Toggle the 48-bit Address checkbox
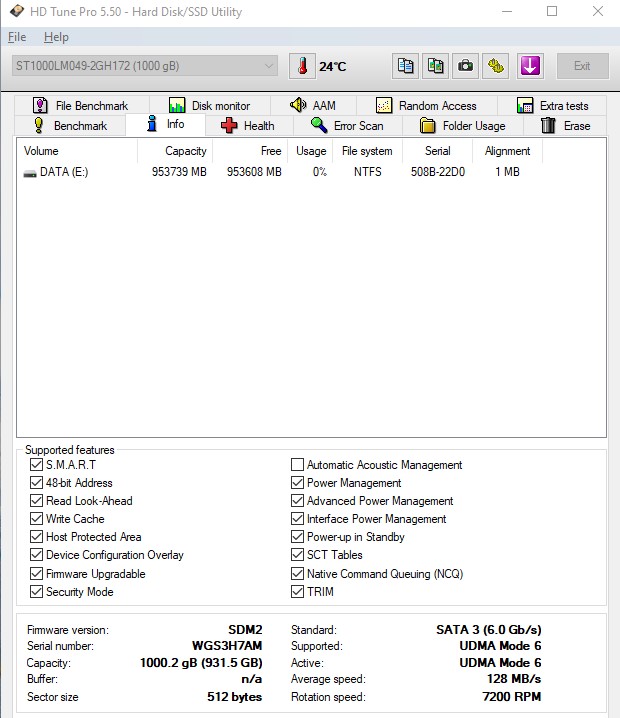Screen dimensions: 620x718 [36, 483]
